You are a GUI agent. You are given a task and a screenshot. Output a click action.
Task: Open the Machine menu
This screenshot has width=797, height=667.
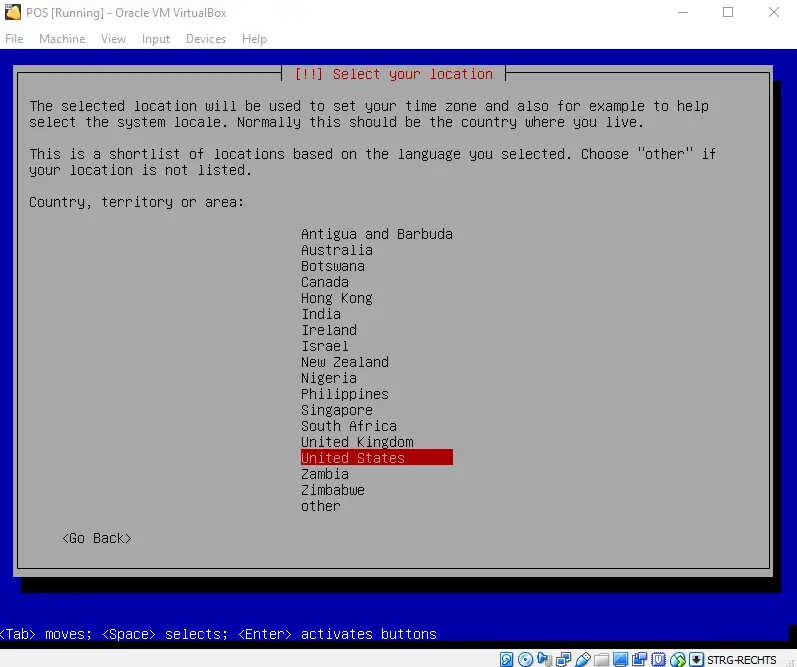[62, 38]
